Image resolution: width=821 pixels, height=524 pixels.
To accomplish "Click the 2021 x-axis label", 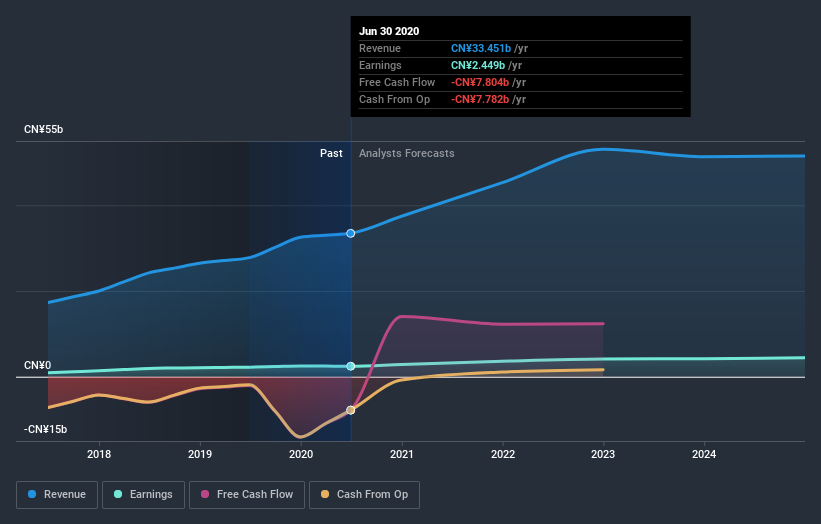I will pyautogui.click(x=402, y=454).
